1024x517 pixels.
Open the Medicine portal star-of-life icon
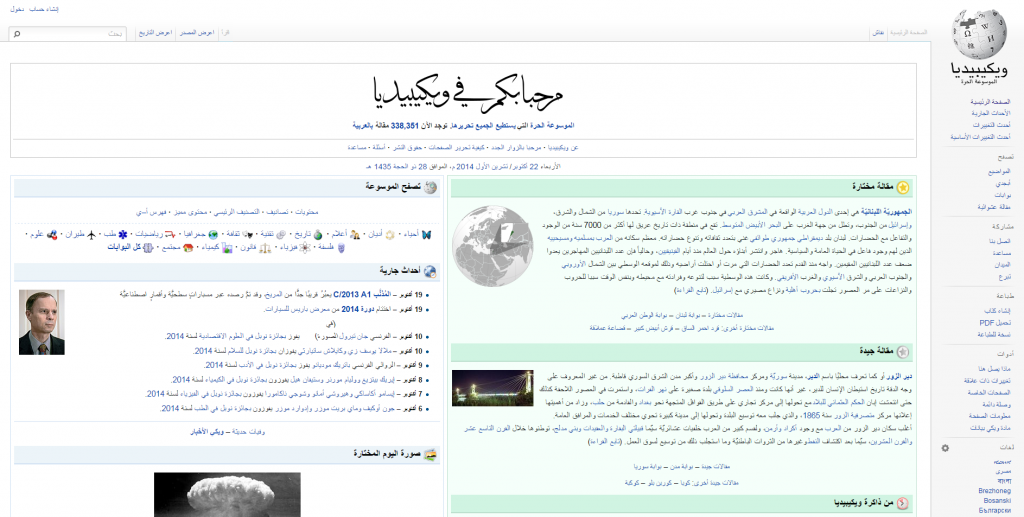click(123, 234)
